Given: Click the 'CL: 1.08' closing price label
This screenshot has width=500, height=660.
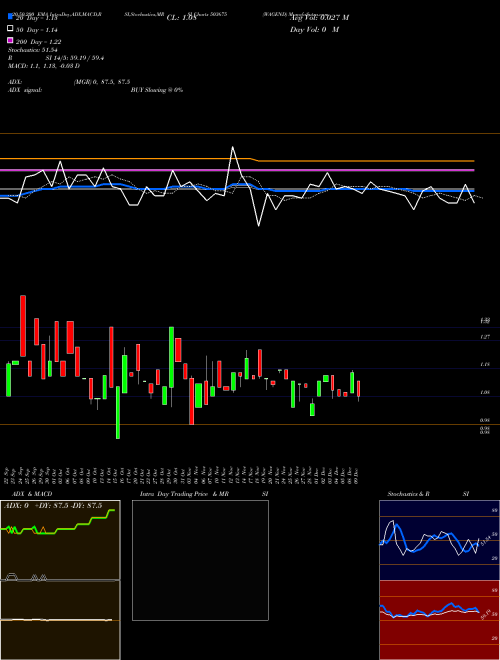Looking at the screenshot, I should [181, 18].
